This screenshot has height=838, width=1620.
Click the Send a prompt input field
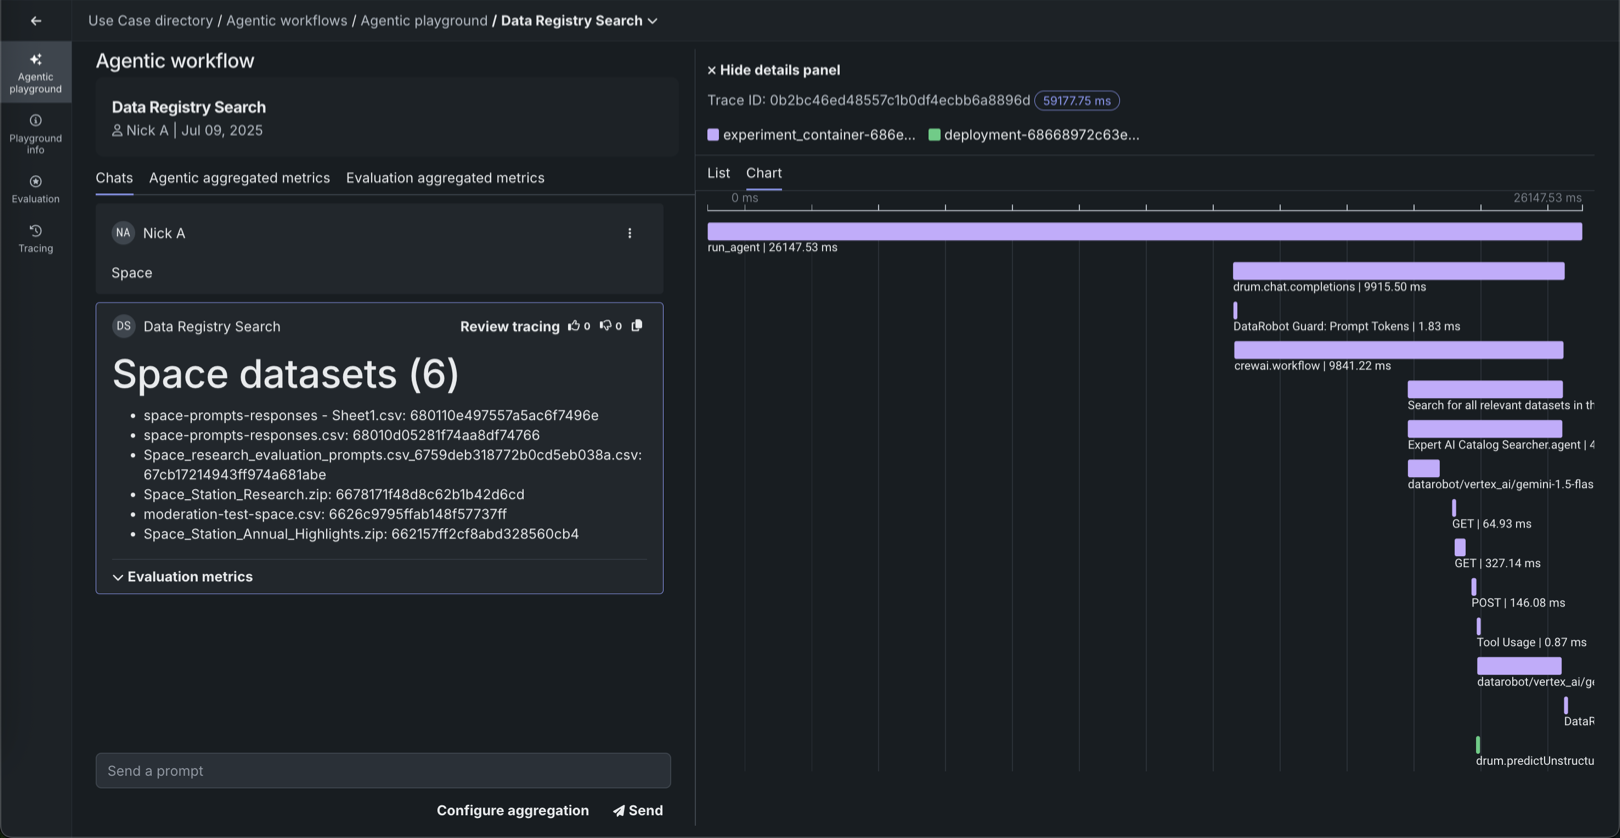[x=383, y=771]
